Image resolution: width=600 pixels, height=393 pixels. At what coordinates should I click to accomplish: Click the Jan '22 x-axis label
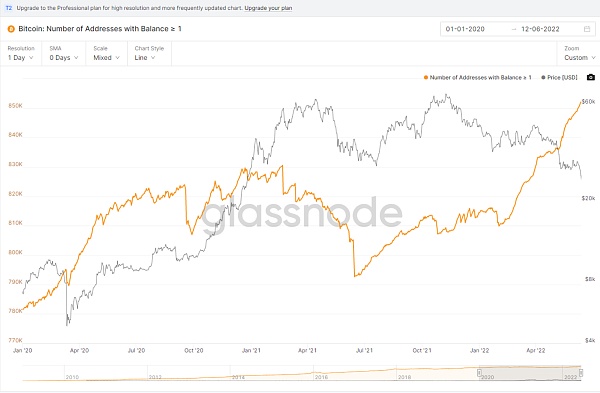479,351
